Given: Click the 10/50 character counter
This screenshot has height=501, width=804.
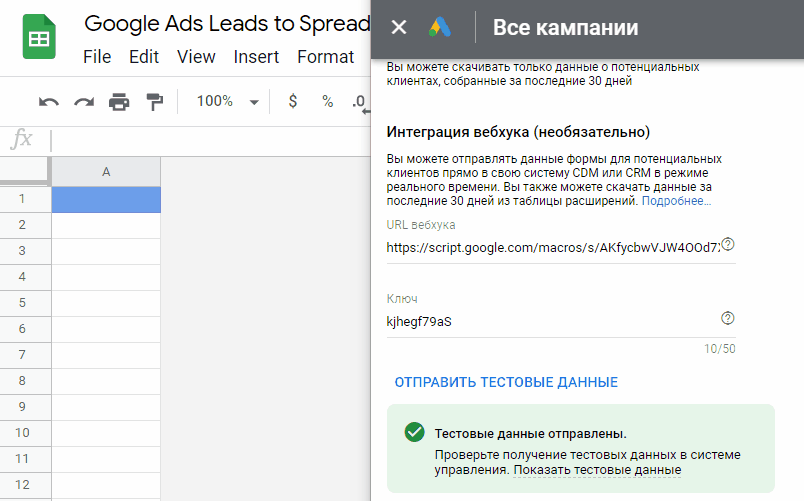Looking at the screenshot, I should click(x=719, y=349).
